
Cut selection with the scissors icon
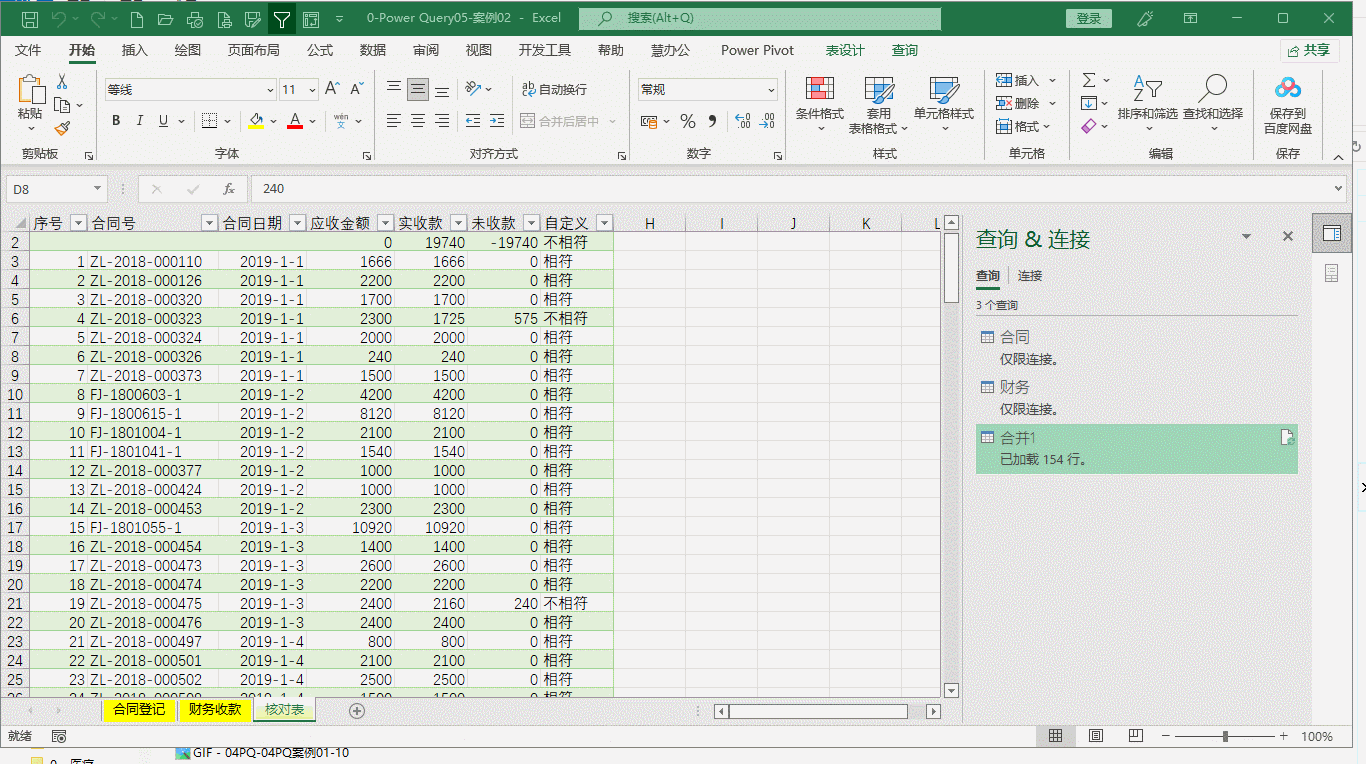[62, 82]
